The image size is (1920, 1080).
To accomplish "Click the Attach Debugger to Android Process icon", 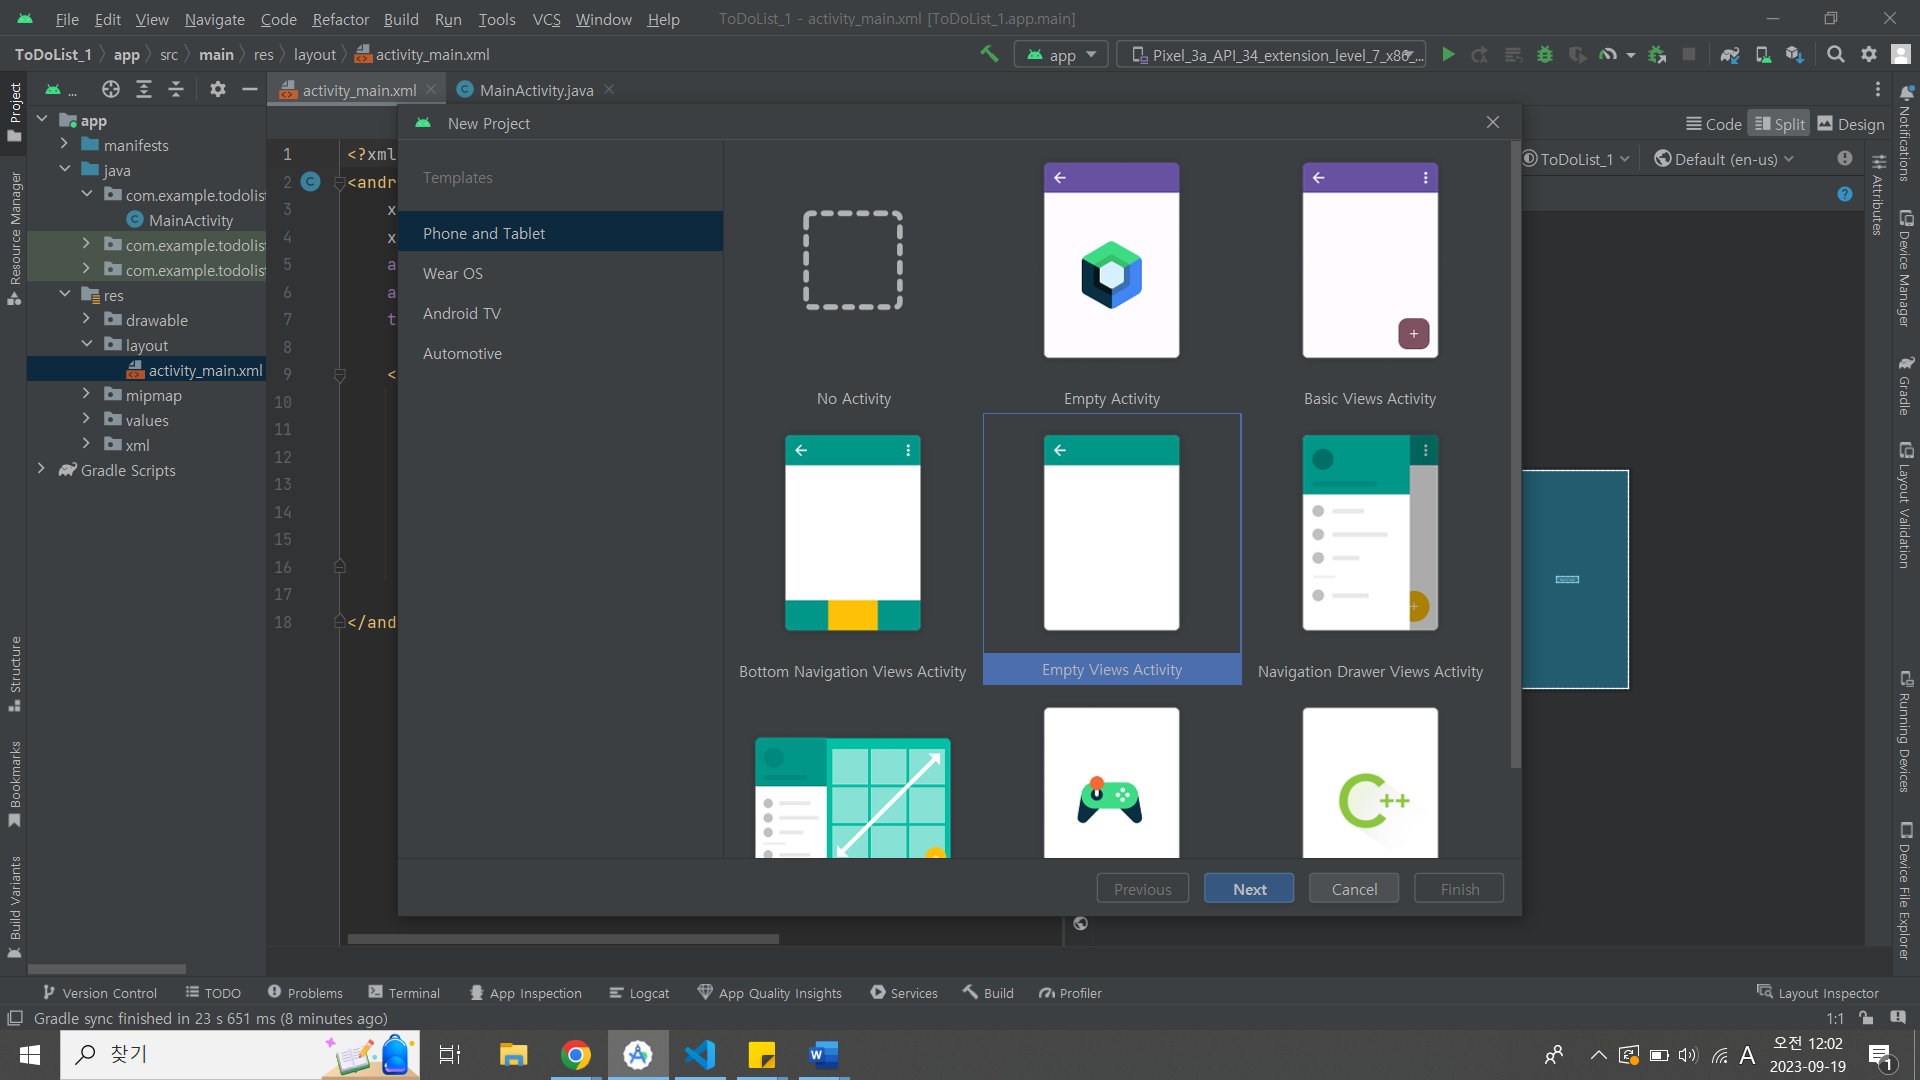I will coord(1657,54).
